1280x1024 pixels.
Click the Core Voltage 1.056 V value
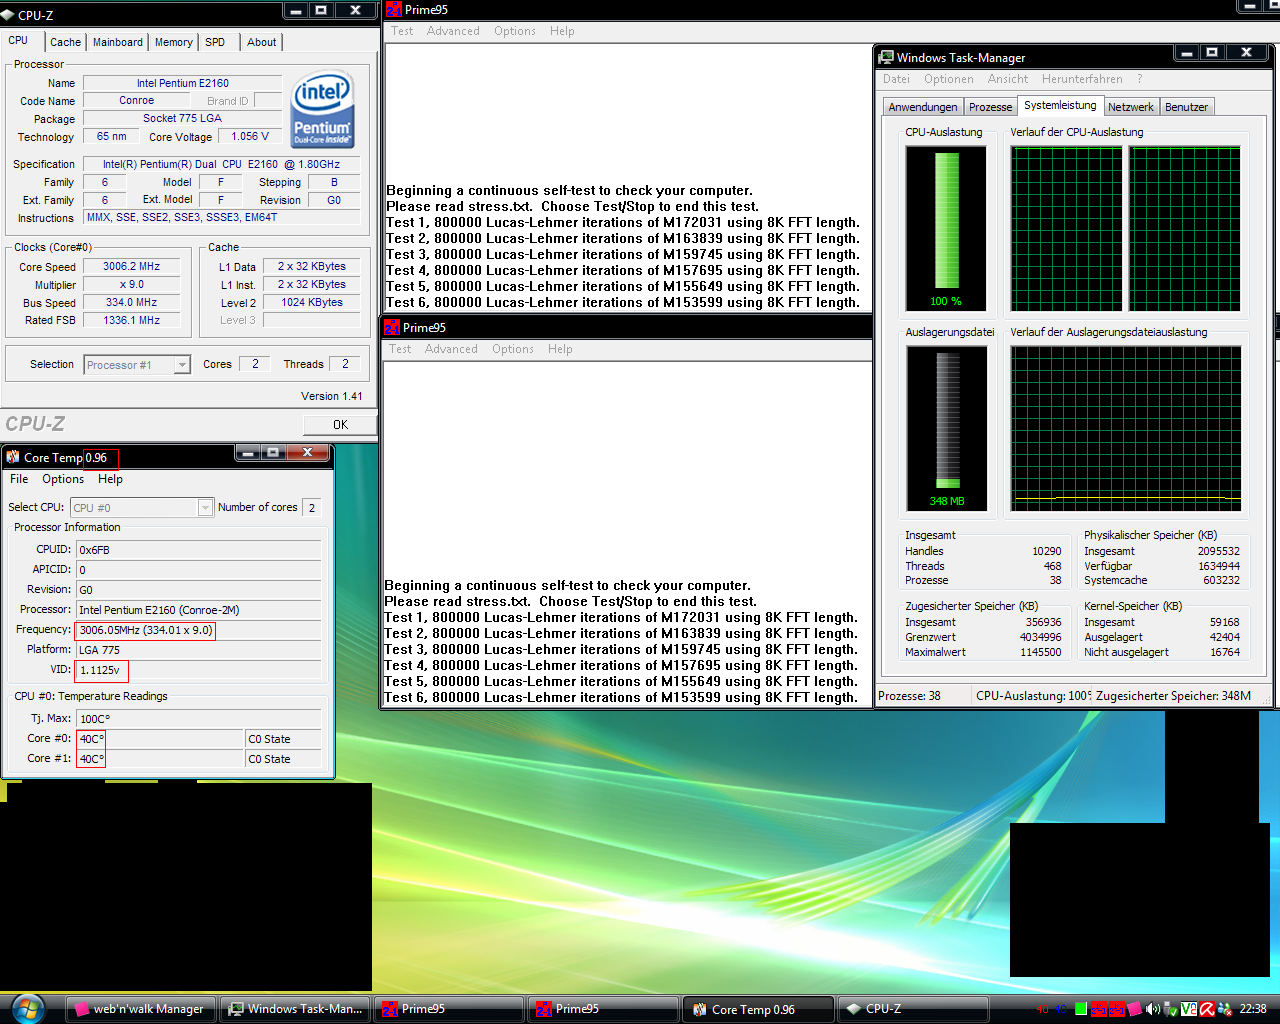tap(250, 137)
